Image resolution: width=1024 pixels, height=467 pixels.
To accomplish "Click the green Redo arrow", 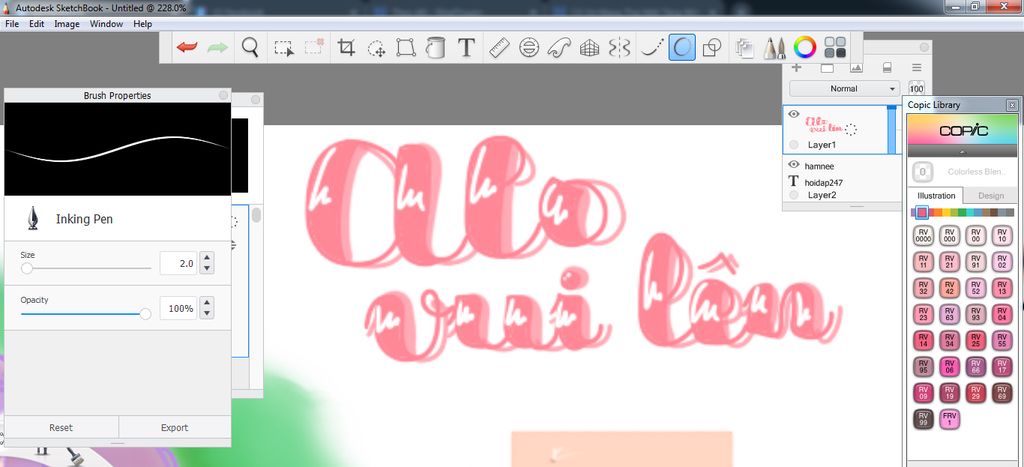I will coord(217,48).
